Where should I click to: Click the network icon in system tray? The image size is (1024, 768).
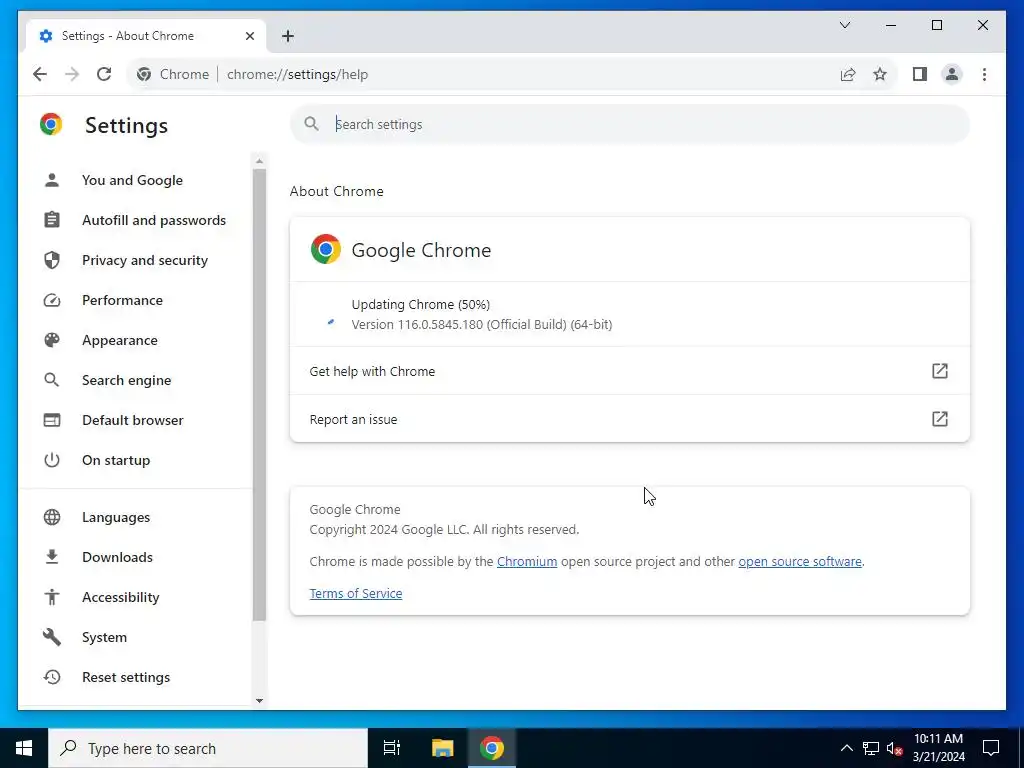871,748
